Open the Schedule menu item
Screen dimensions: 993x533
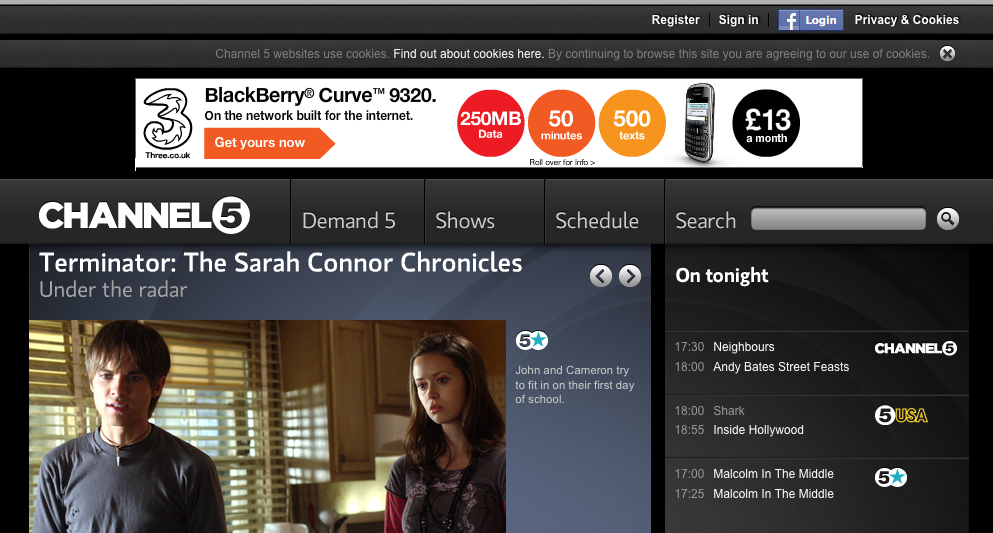coord(597,221)
